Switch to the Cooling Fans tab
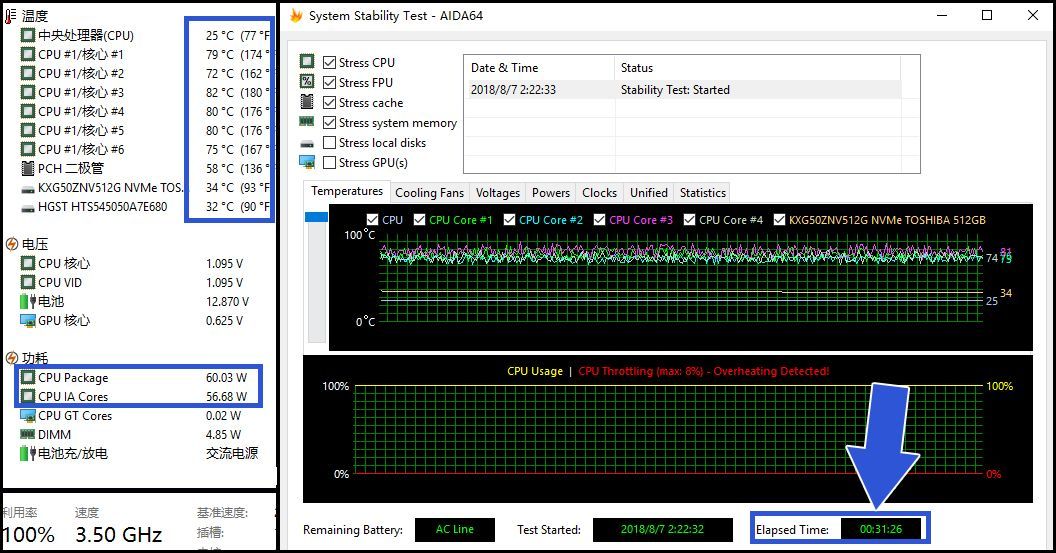 tap(429, 193)
